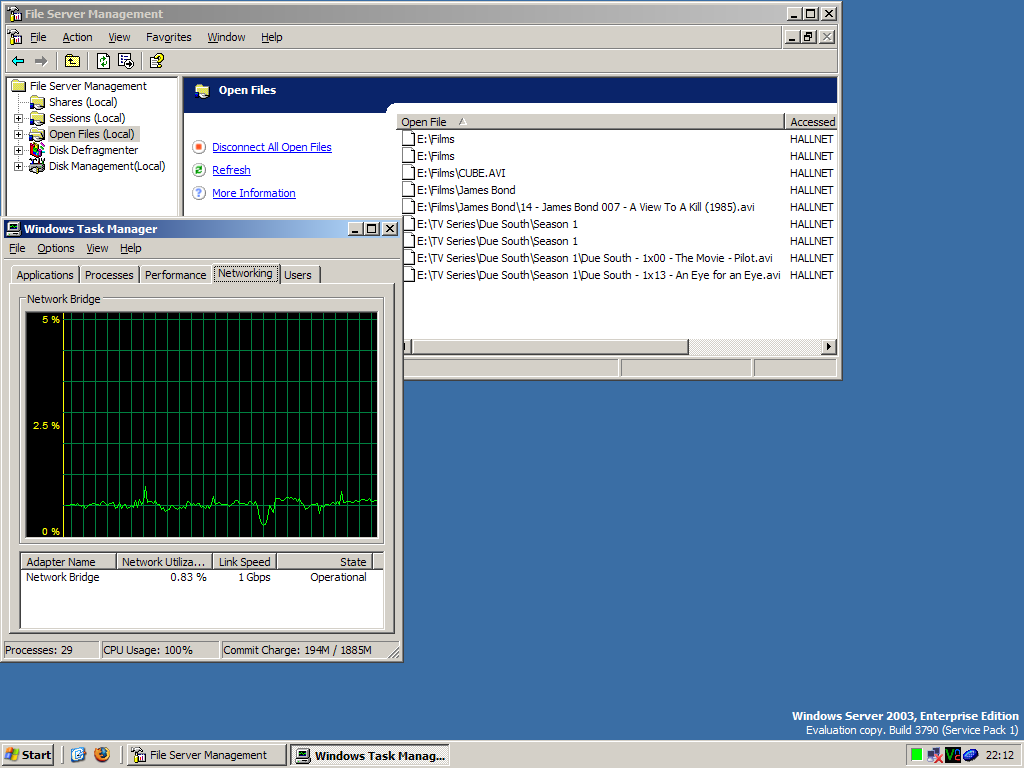Click the More Information link
This screenshot has width=1024, height=768.
point(253,193)
